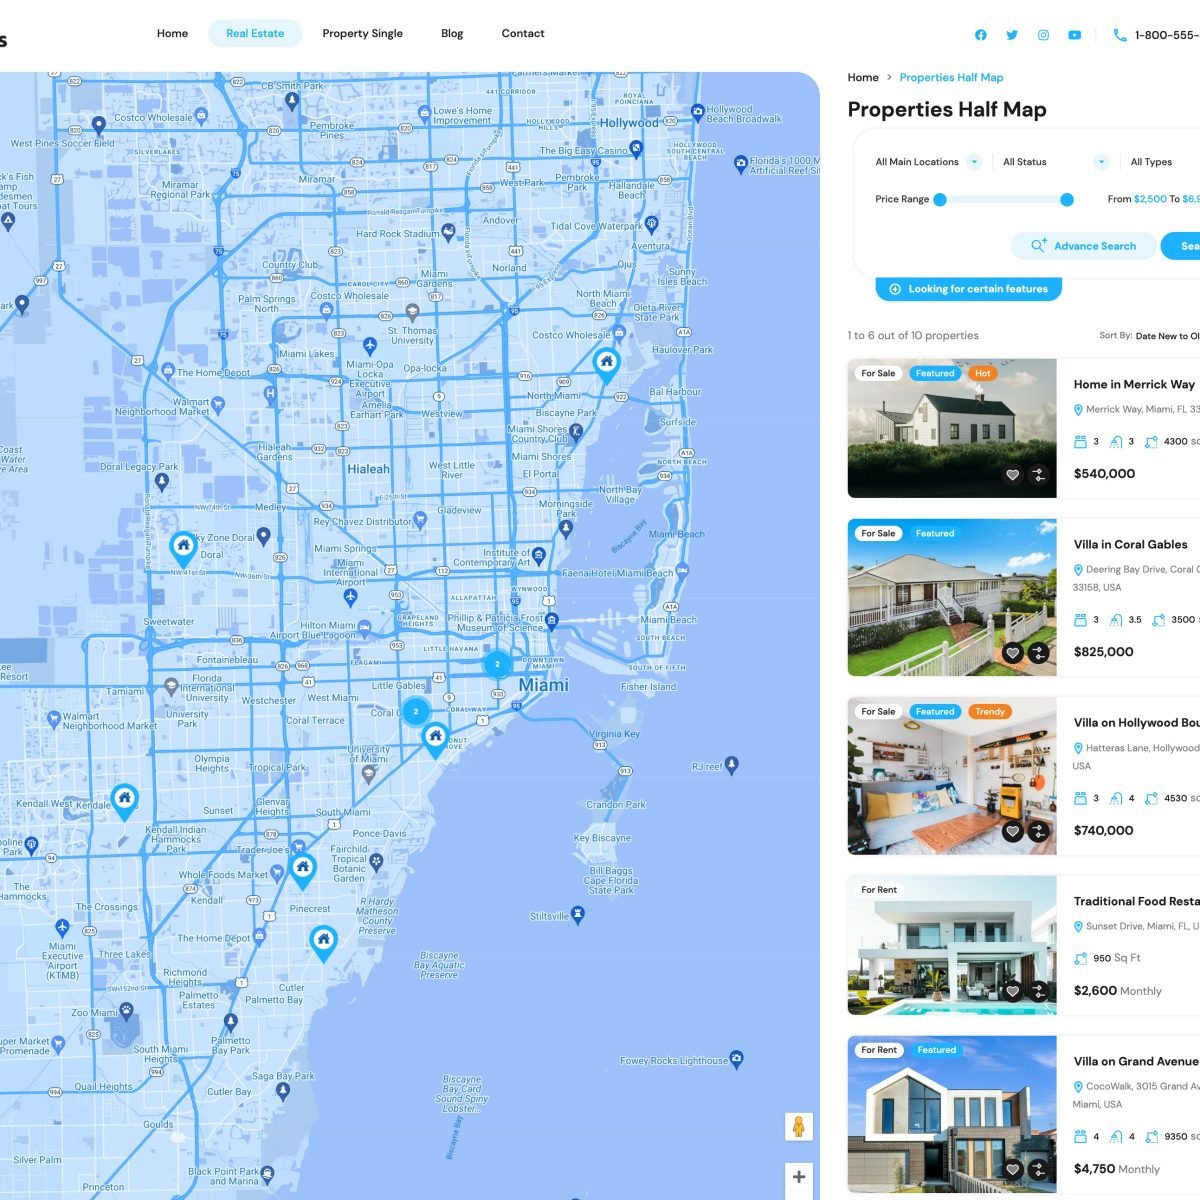Click compare icon on Villa in Coral Gables
The image size is (1200, 1200).
(1038, 654)
